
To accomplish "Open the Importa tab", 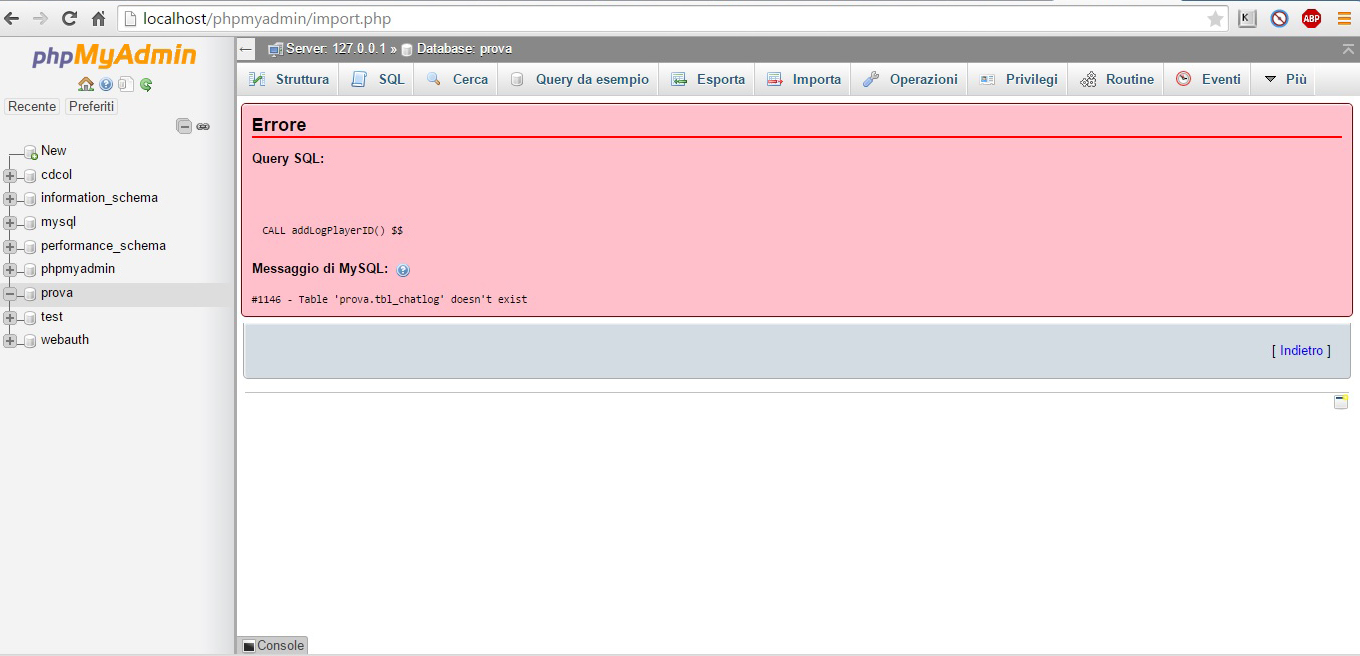I will [805, 79].
